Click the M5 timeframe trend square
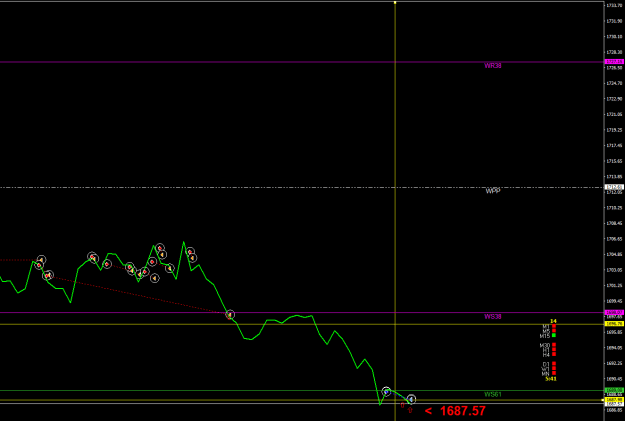The width and height of the screenshot is (625, 421). [x=554, y=331]
